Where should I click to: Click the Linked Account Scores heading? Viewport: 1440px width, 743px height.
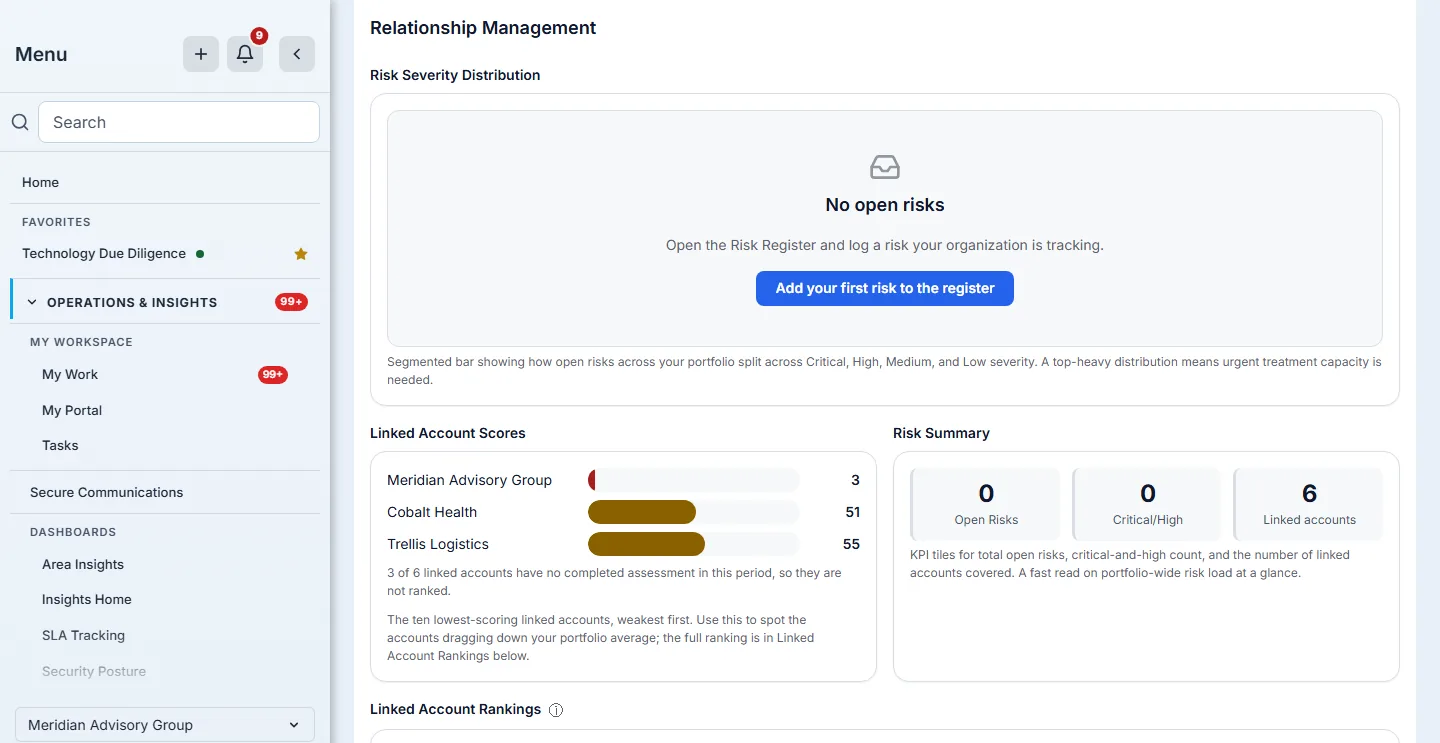point(448,433)
